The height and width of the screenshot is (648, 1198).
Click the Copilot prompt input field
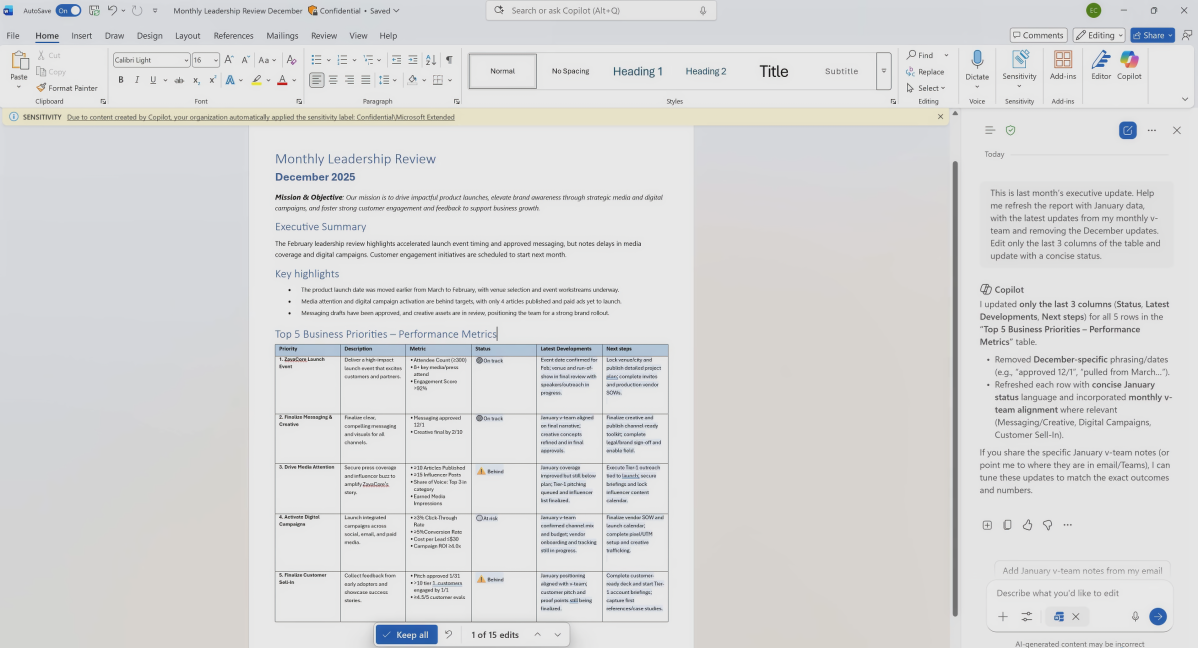click(x=1060, y=593)
